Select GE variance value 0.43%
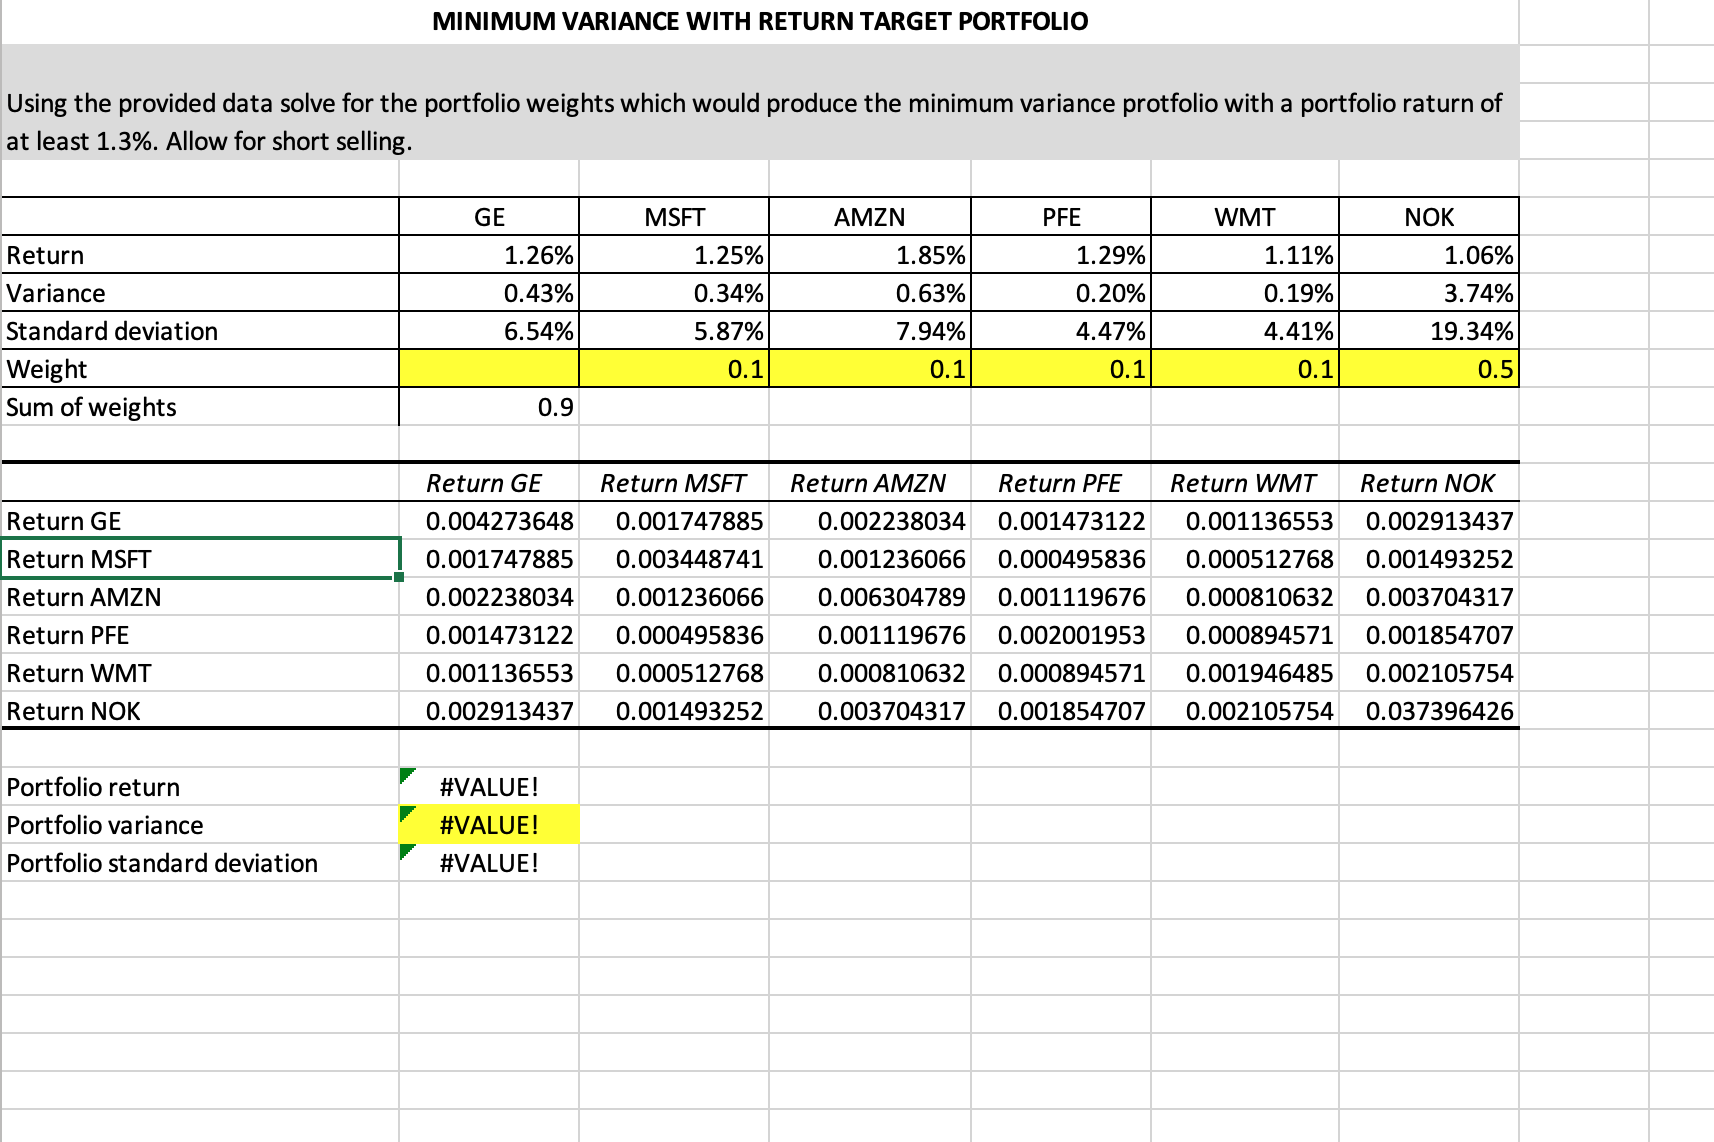 click(489, 293)
